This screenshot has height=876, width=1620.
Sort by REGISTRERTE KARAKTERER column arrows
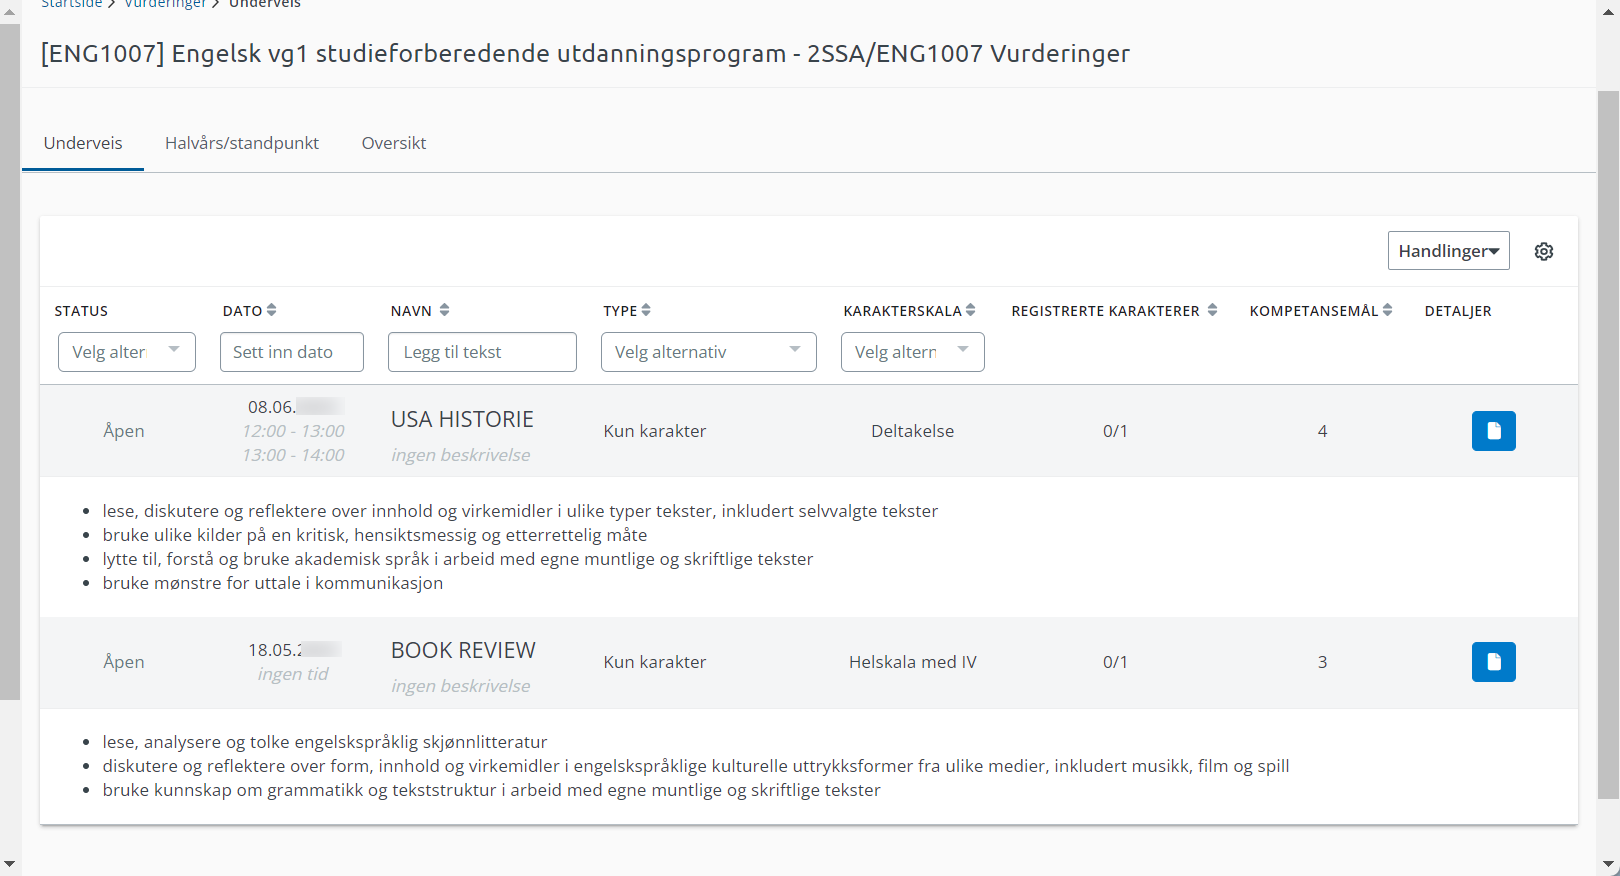pos(1212,310)
